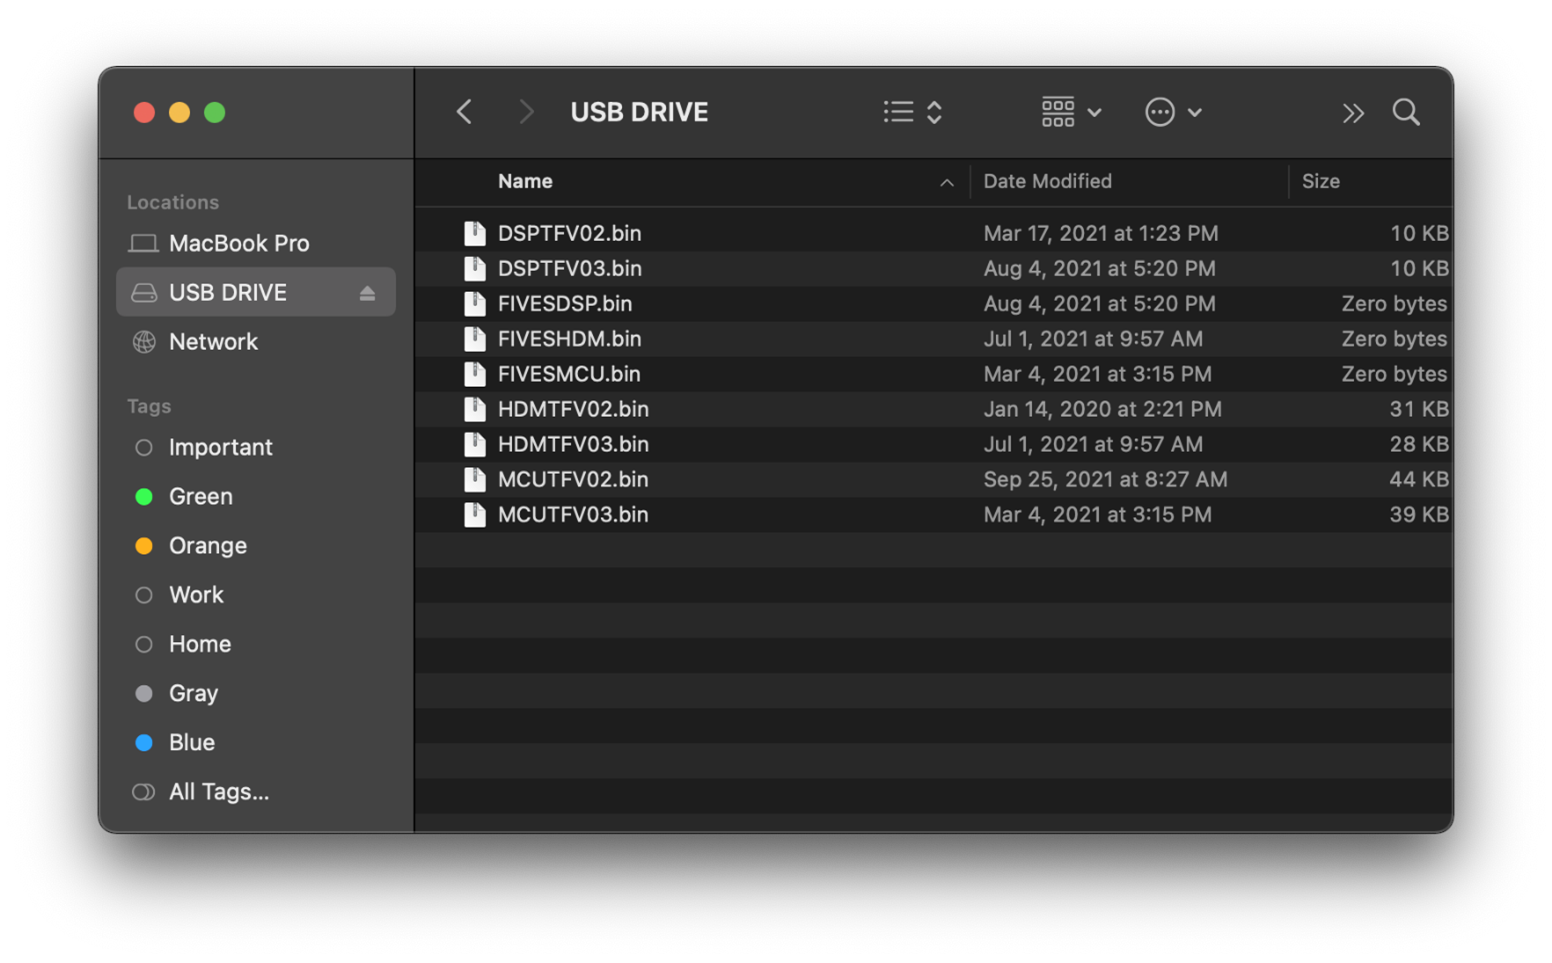Click date Sep 25, 2021 at 8:27 AM
This screenshot has width=1552, height=963.
(1105, 479)
